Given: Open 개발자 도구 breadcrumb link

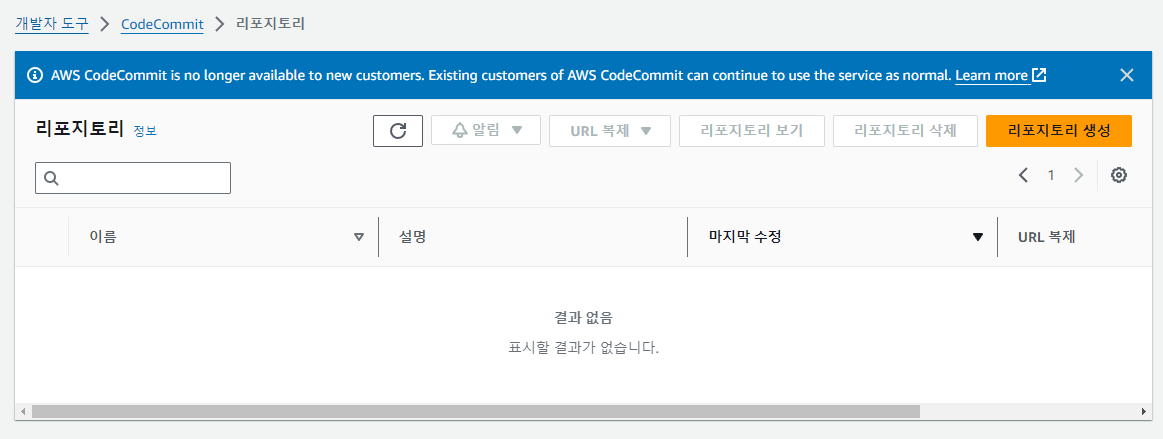Looking at the screenshot, I should tap(52, 24).
